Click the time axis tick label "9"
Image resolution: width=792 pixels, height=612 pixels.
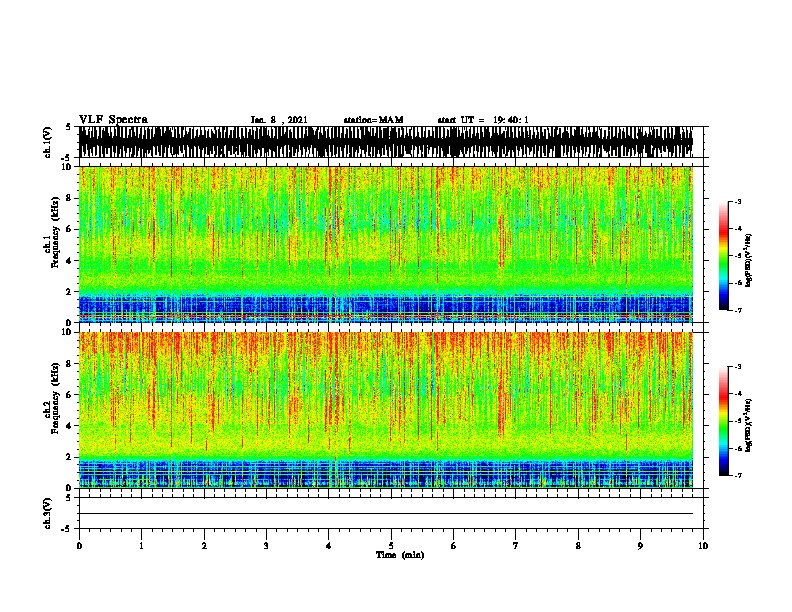point(640,546)
